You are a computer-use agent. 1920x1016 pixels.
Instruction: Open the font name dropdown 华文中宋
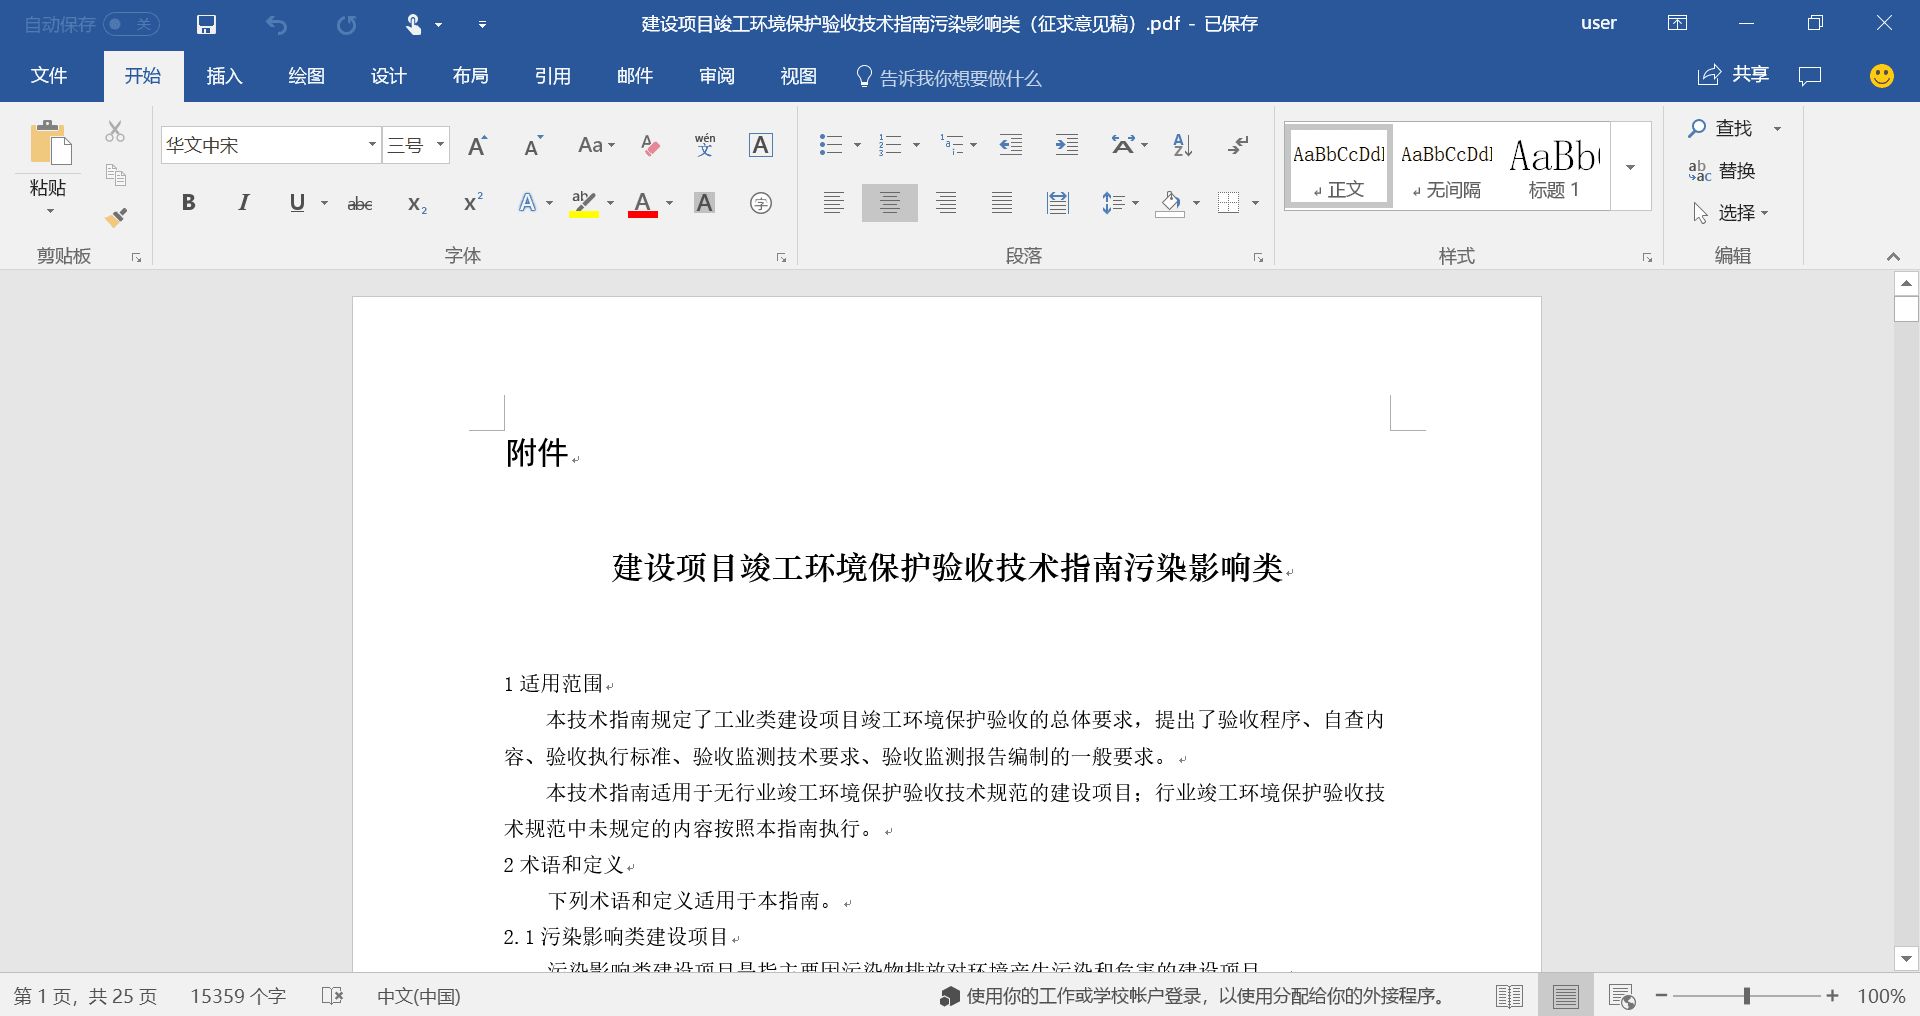pyautogui.click(x=372, y=145)
